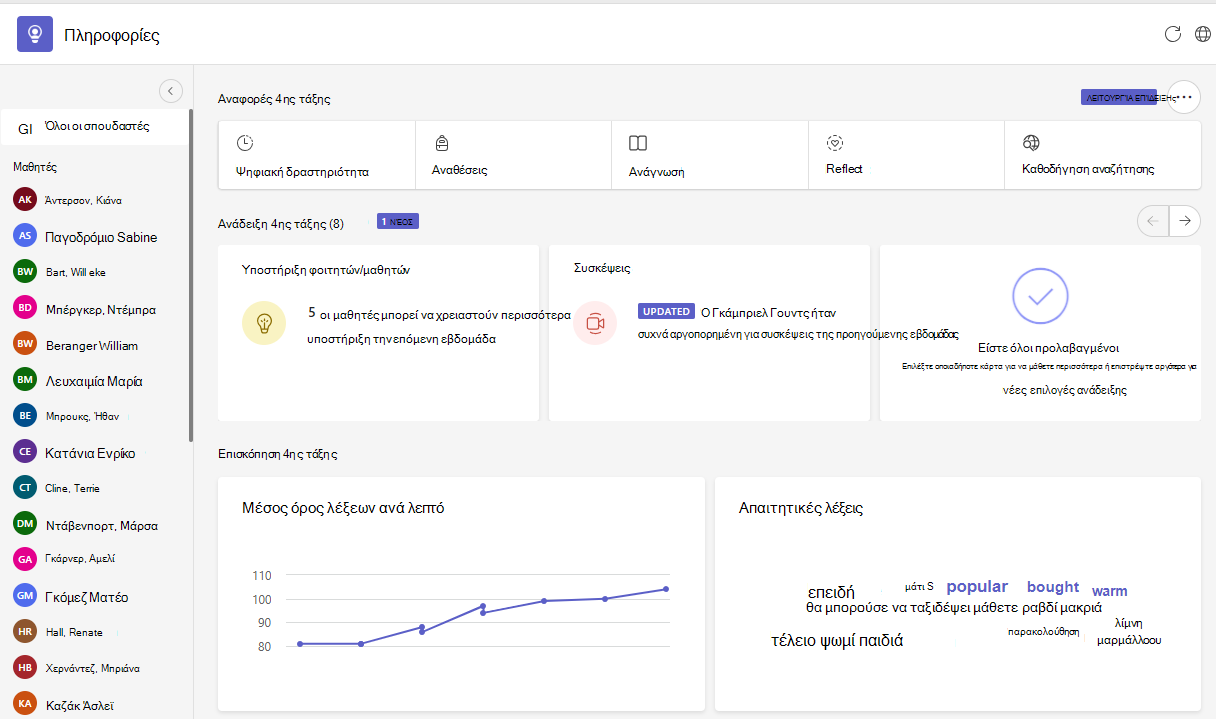
Task: Click 'τέλειο ψωμί παιδιά' in word cloud
Action: 837,640
